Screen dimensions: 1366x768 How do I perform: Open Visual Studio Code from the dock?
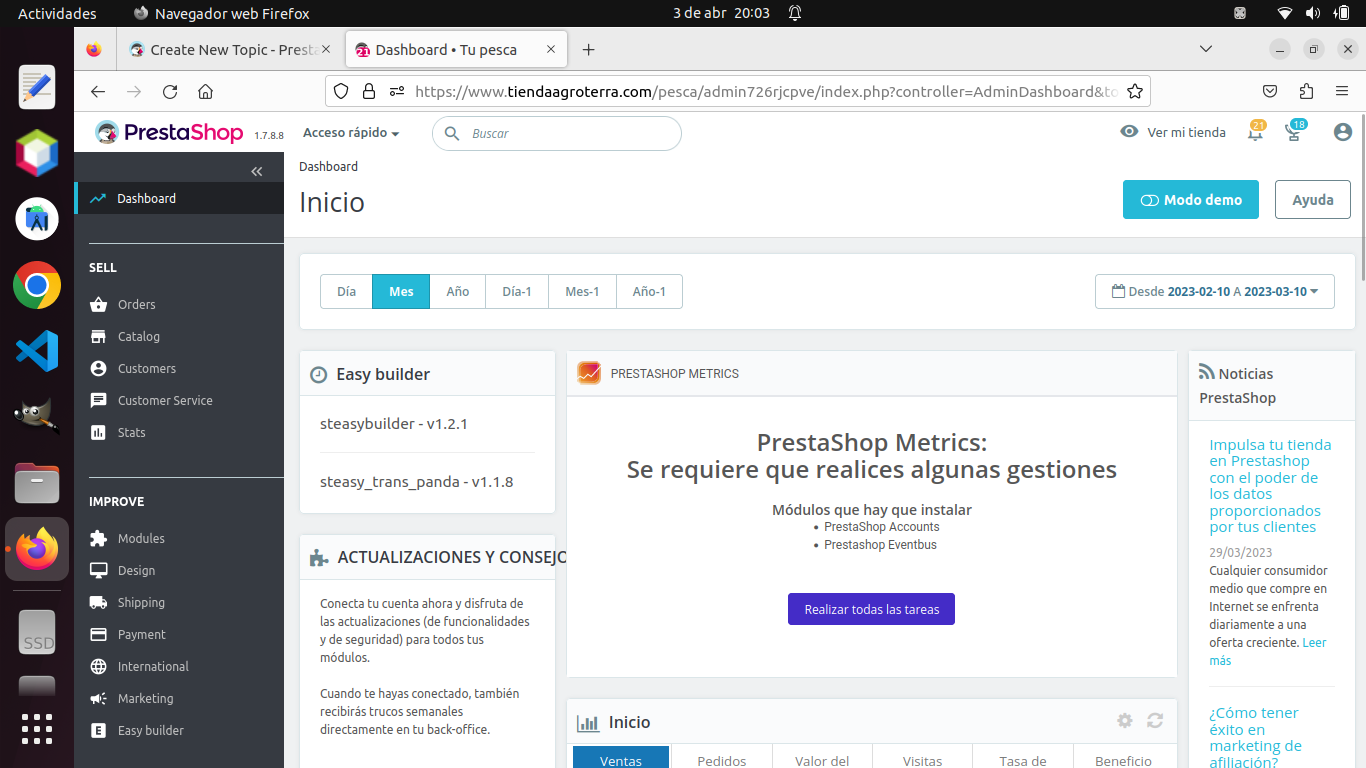(37, 351)
